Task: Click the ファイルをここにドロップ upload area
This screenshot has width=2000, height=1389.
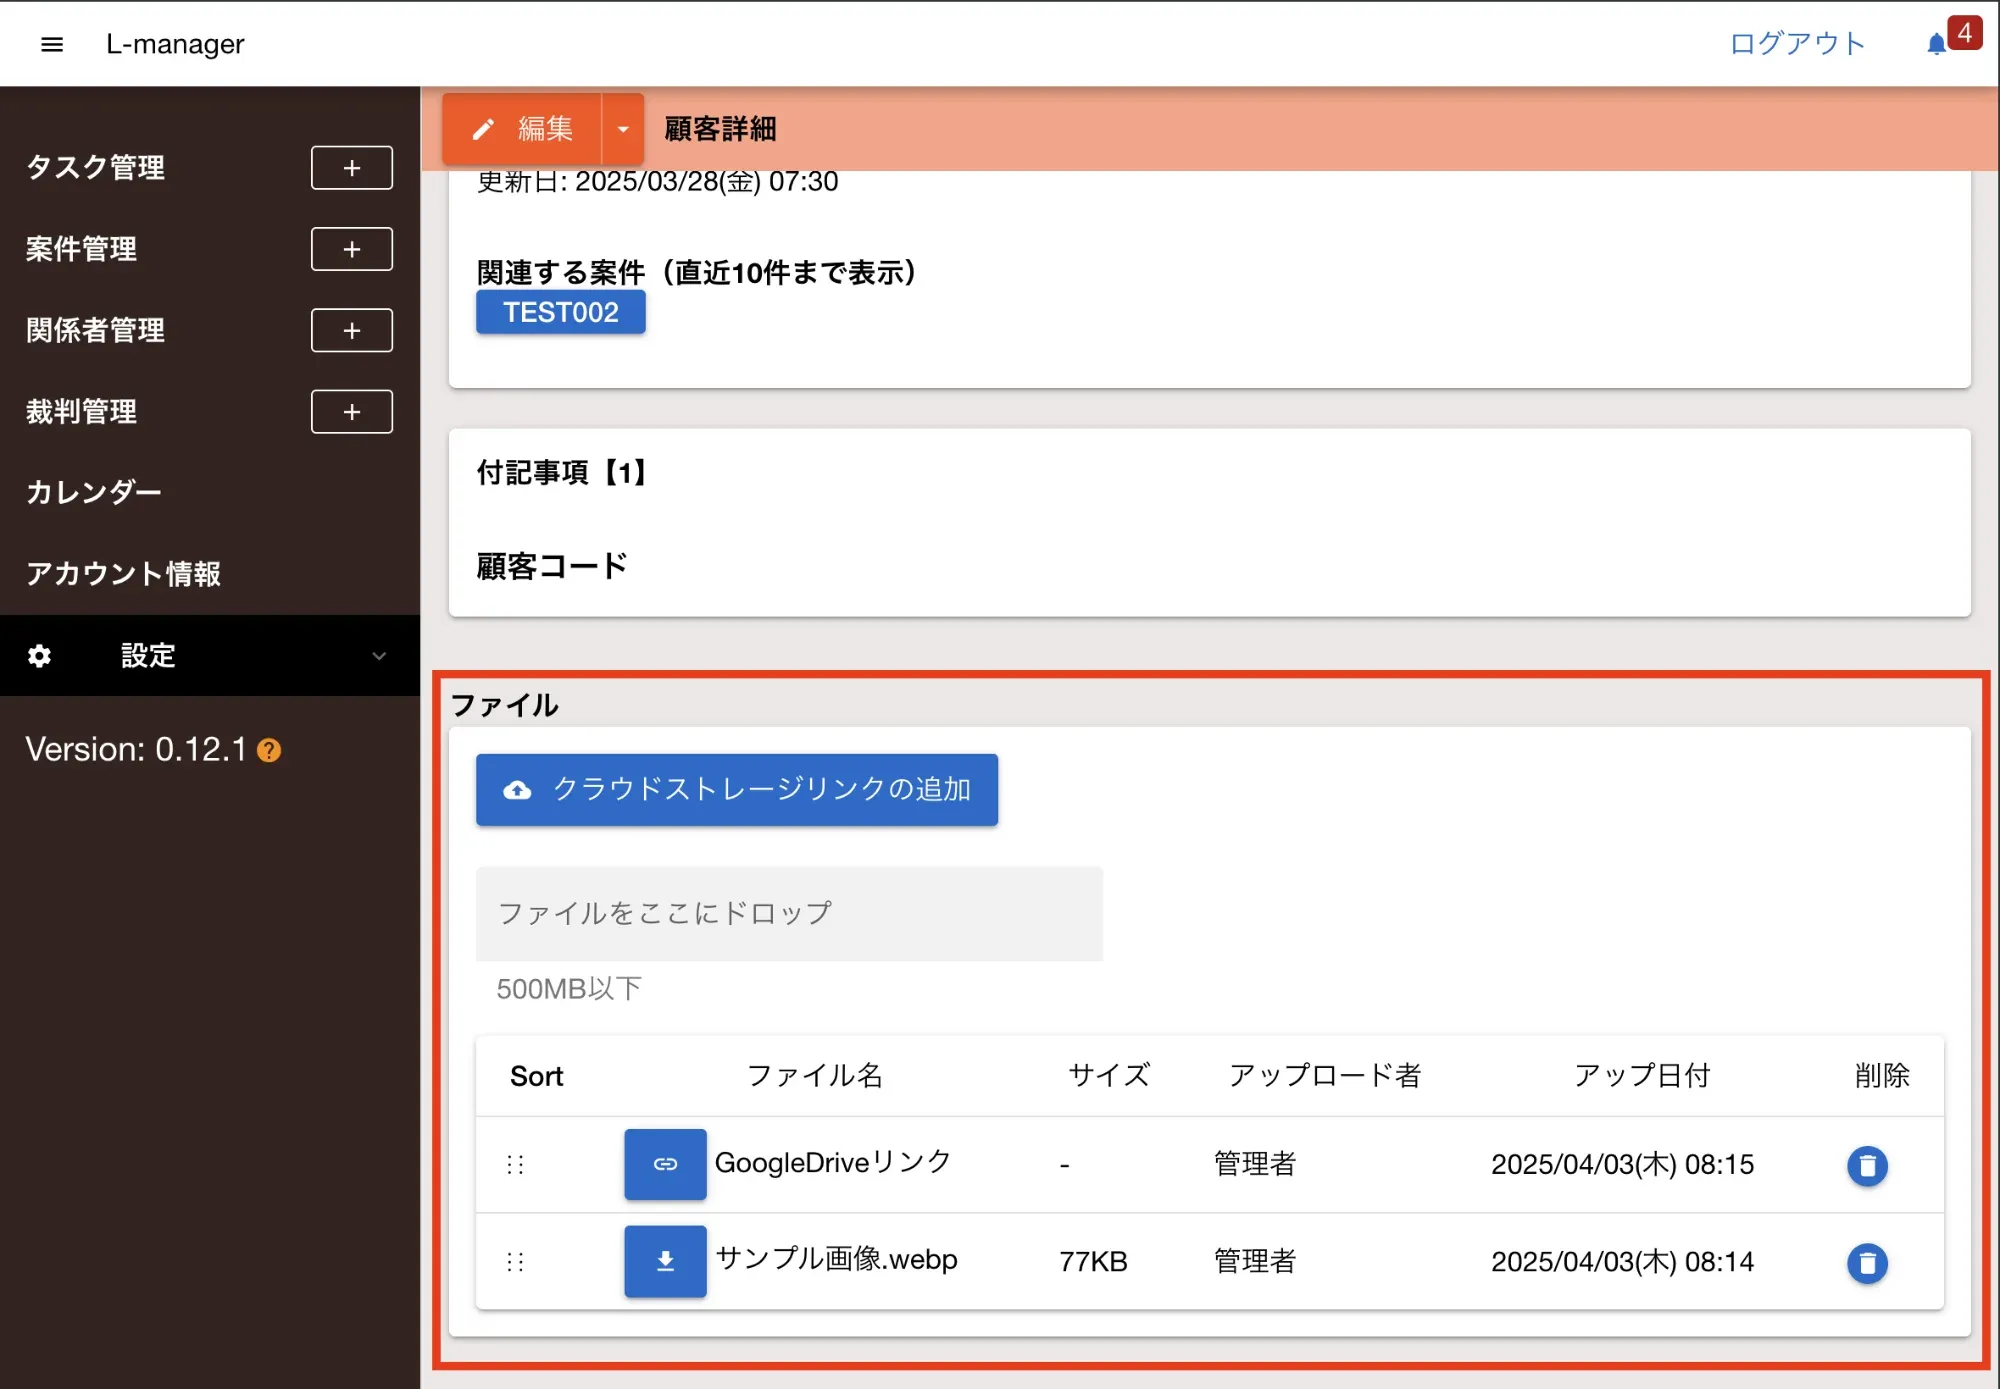Action: point(789,913)
